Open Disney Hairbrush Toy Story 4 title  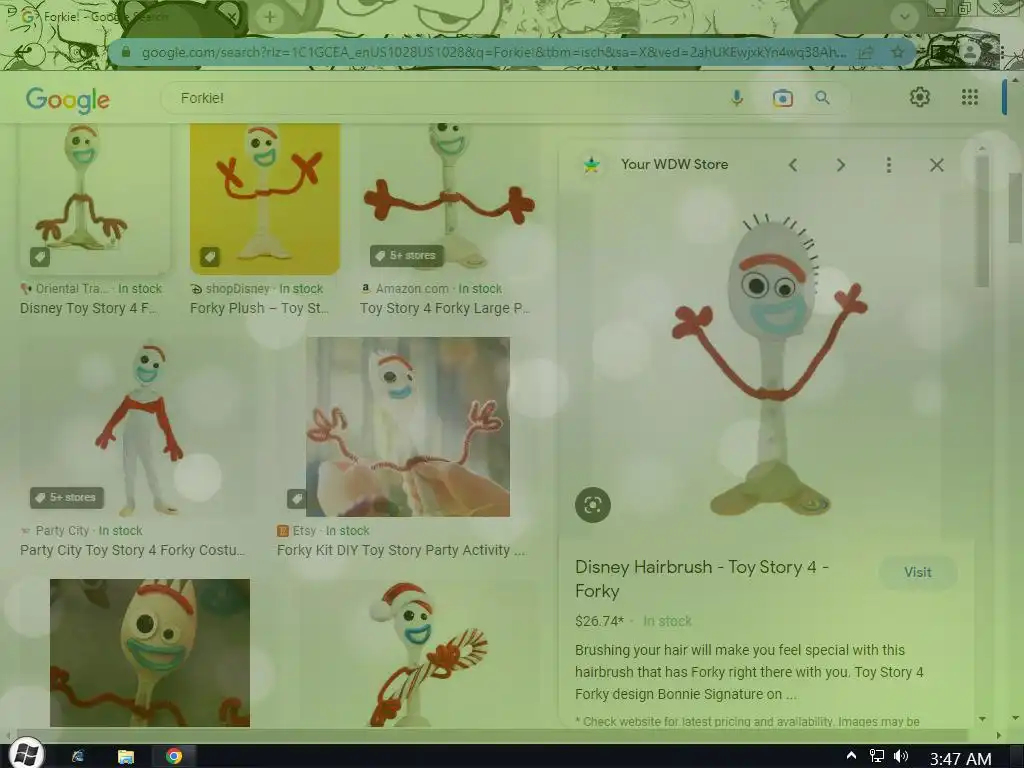pyautogui.click(x=702, y=579)
